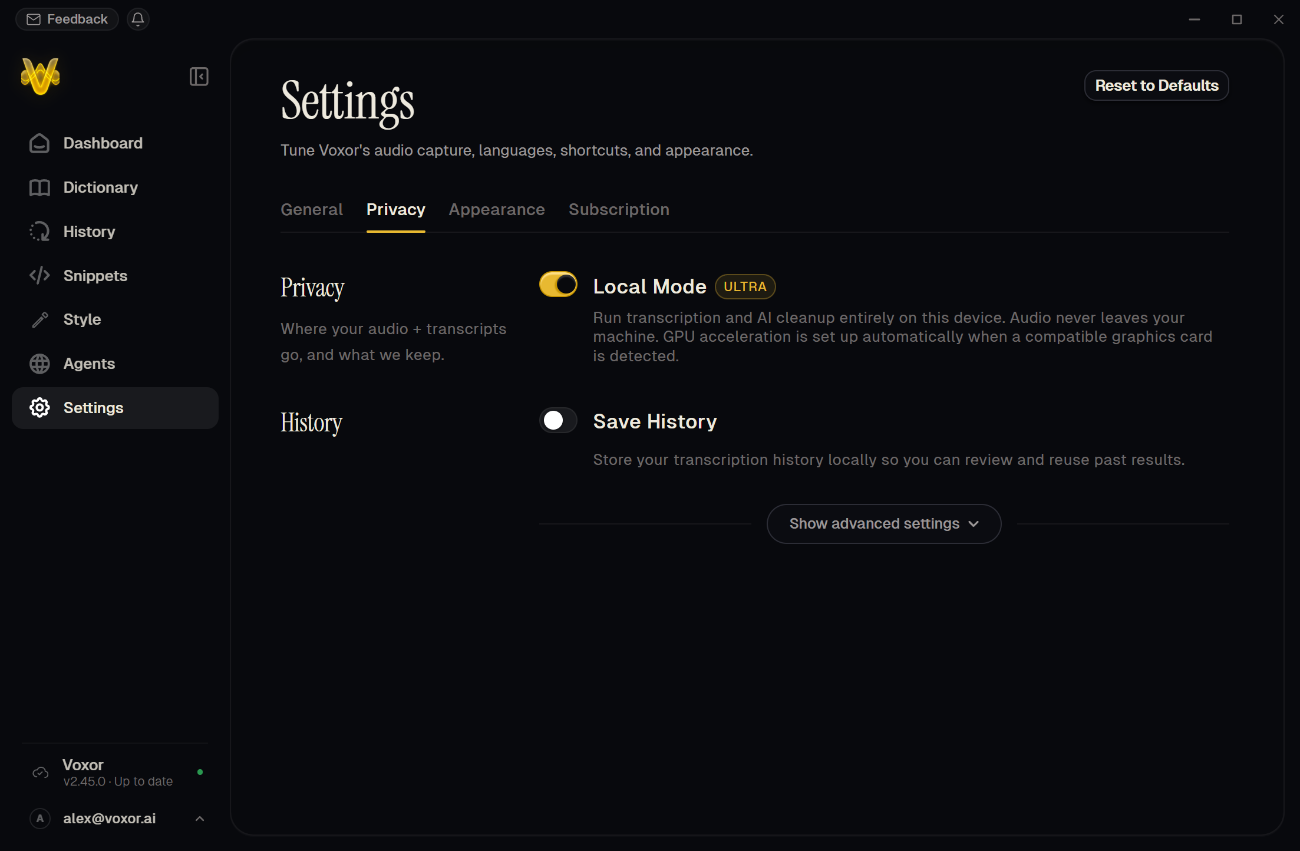
Task: Expand Show advanced settings
Action: [x=884, y=524]
